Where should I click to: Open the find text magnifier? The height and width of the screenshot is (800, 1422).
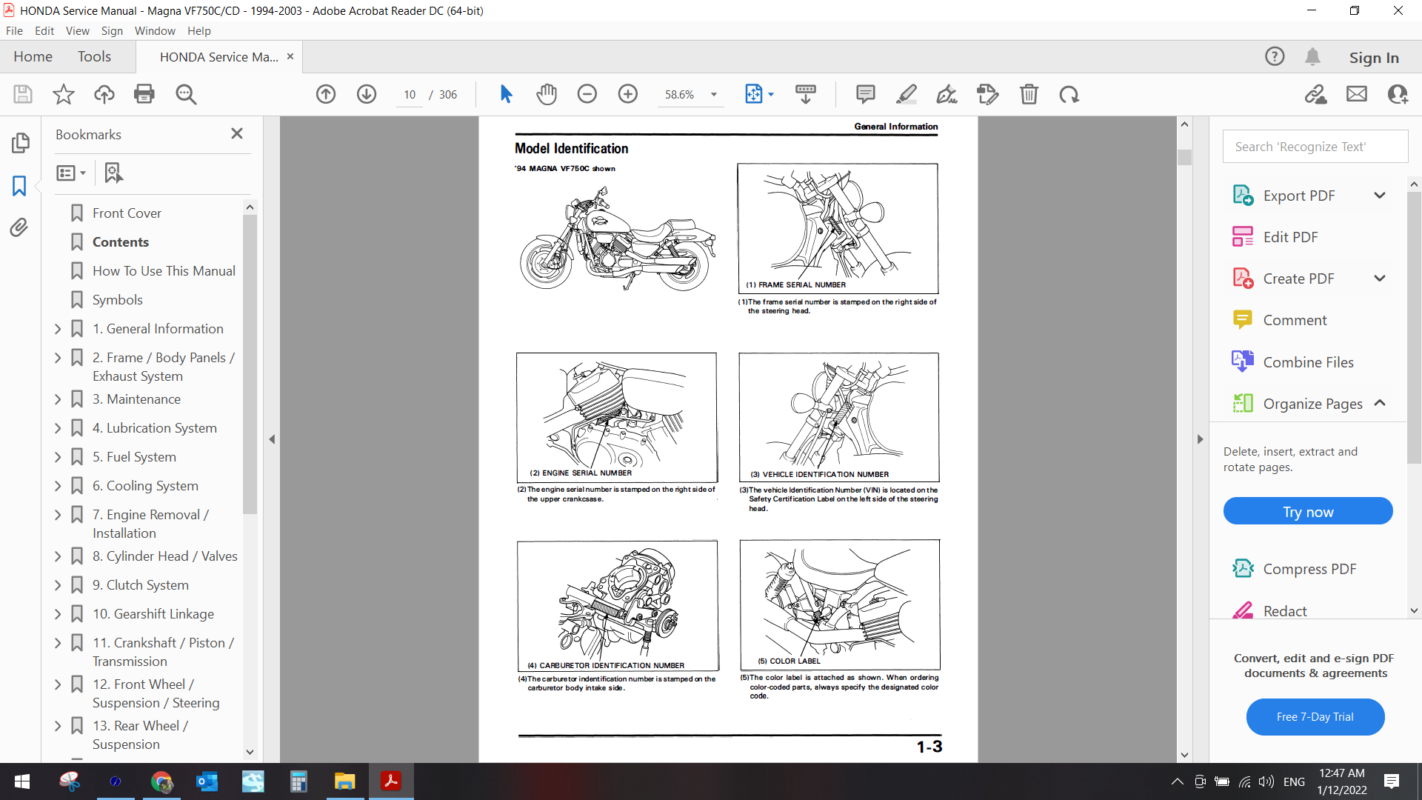click(x=186, y=94)
